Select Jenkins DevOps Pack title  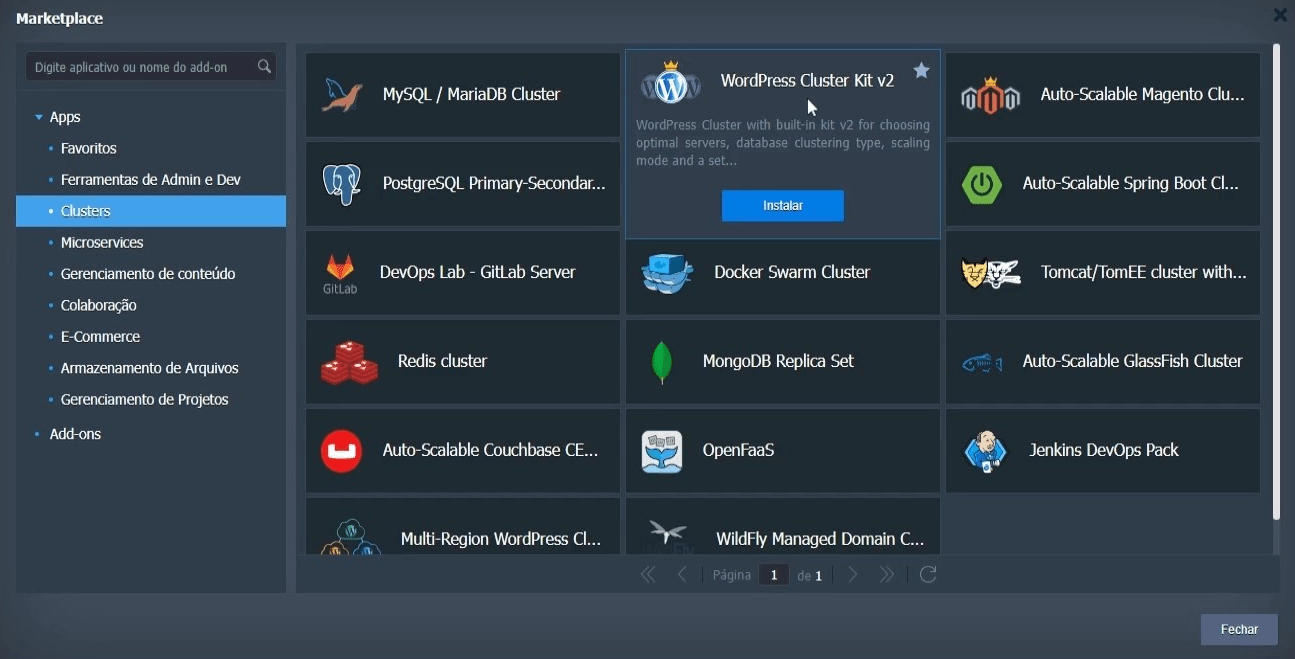(1104, 450)
